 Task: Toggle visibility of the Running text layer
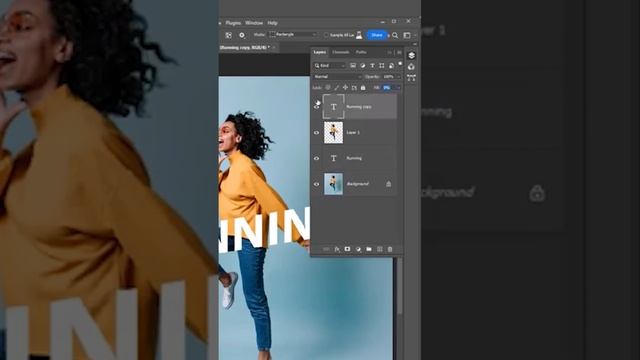pos(316,158)
